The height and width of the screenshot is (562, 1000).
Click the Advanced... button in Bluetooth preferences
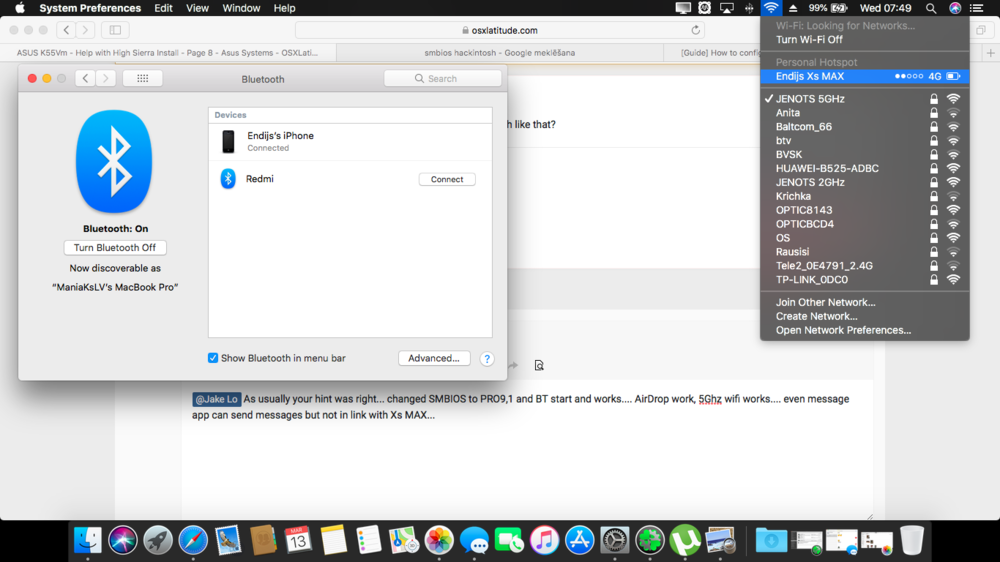click(434, 358)
